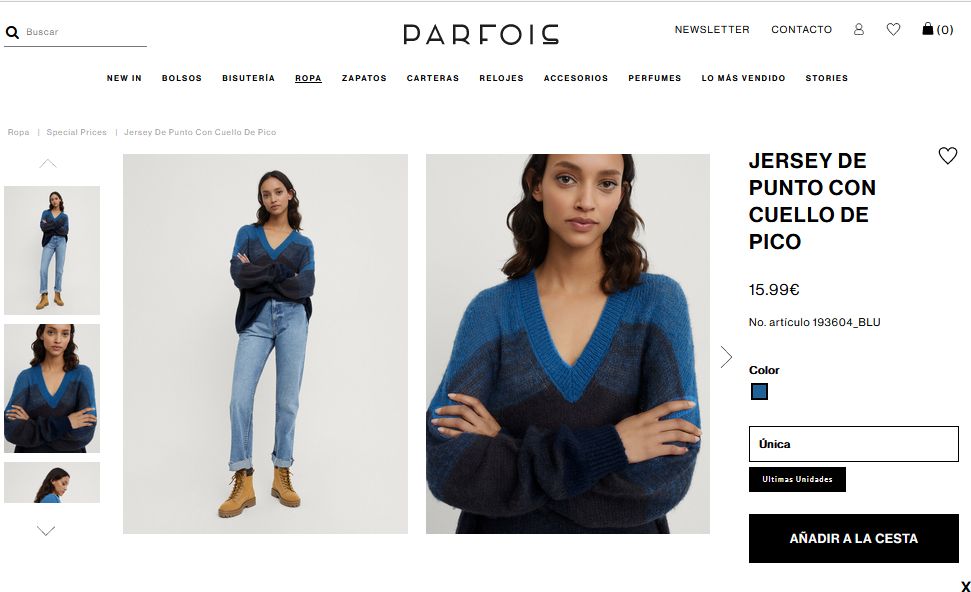This screenshot has width=971, height=592.
Task: Select the blue color swatch
Action: [x=759, y=391]
